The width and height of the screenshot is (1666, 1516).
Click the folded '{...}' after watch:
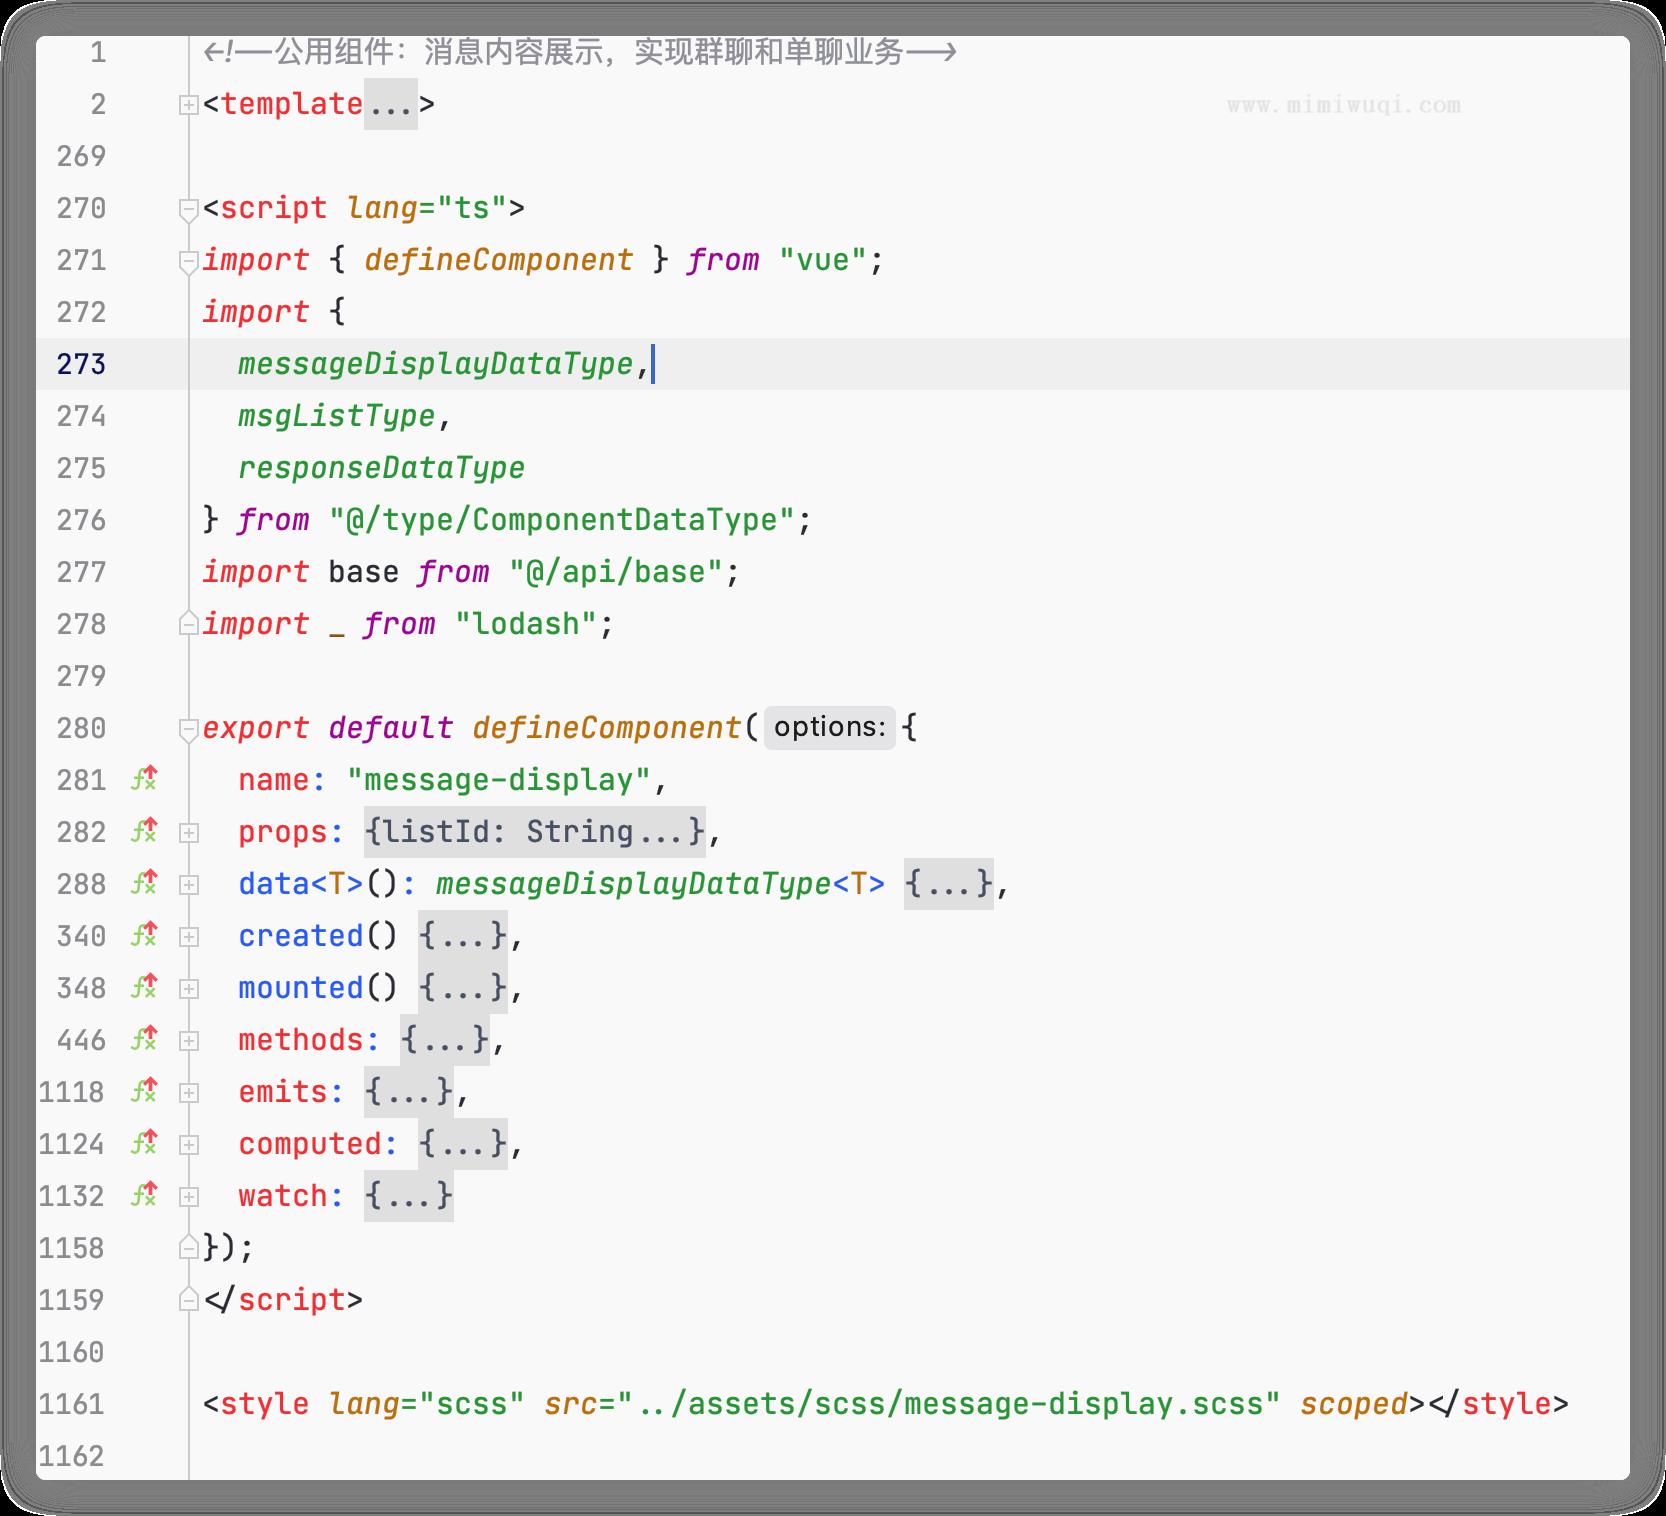point(409,1196)
